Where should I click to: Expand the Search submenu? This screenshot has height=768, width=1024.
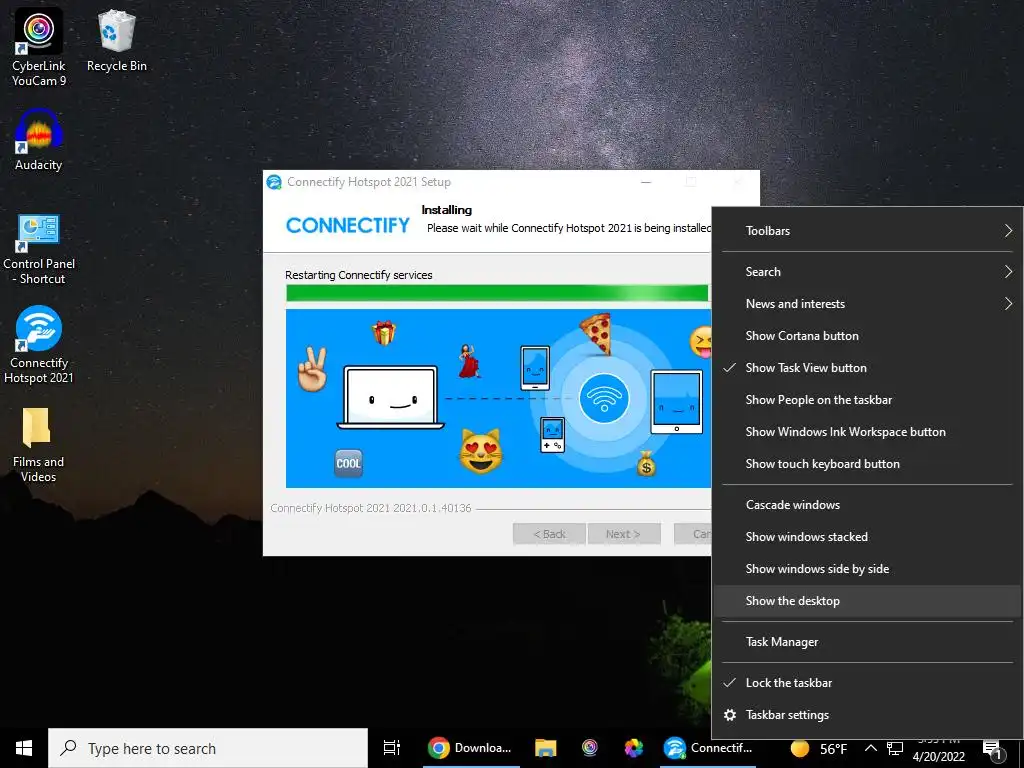[x=867, y=272]
